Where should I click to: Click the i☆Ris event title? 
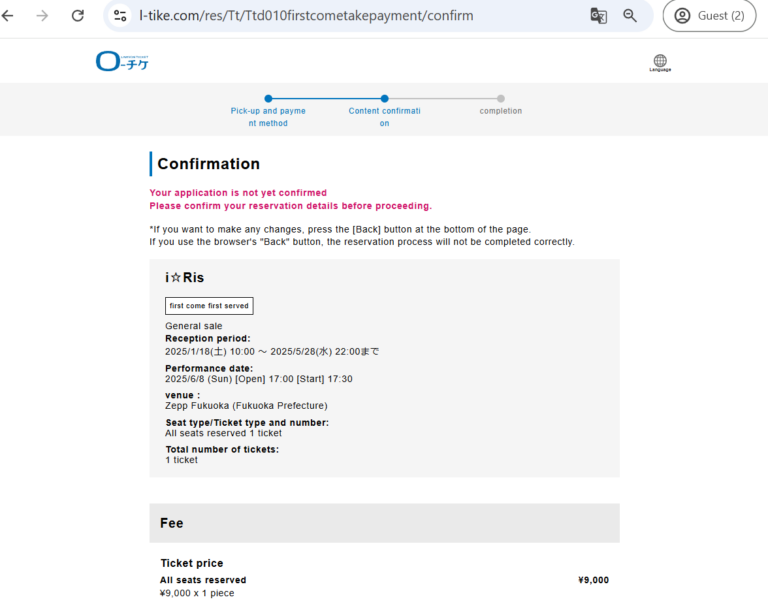coord(184,278)
